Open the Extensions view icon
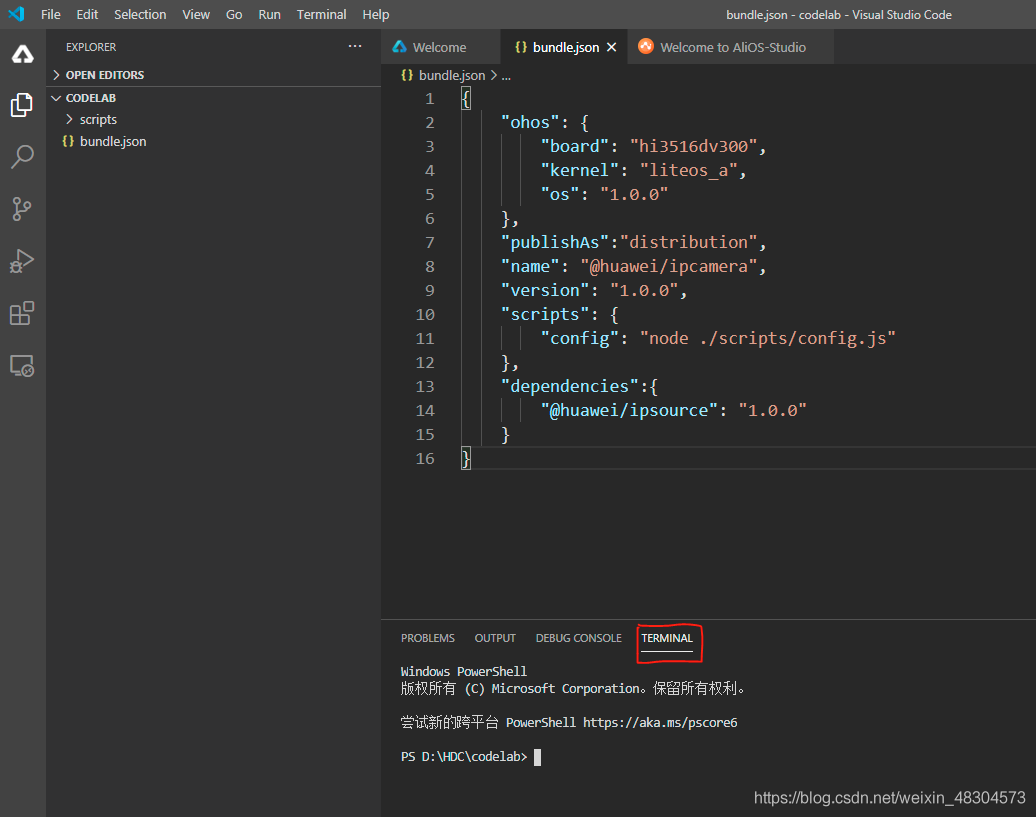Viewport: 1036px width, 817px height. point(22,313)
